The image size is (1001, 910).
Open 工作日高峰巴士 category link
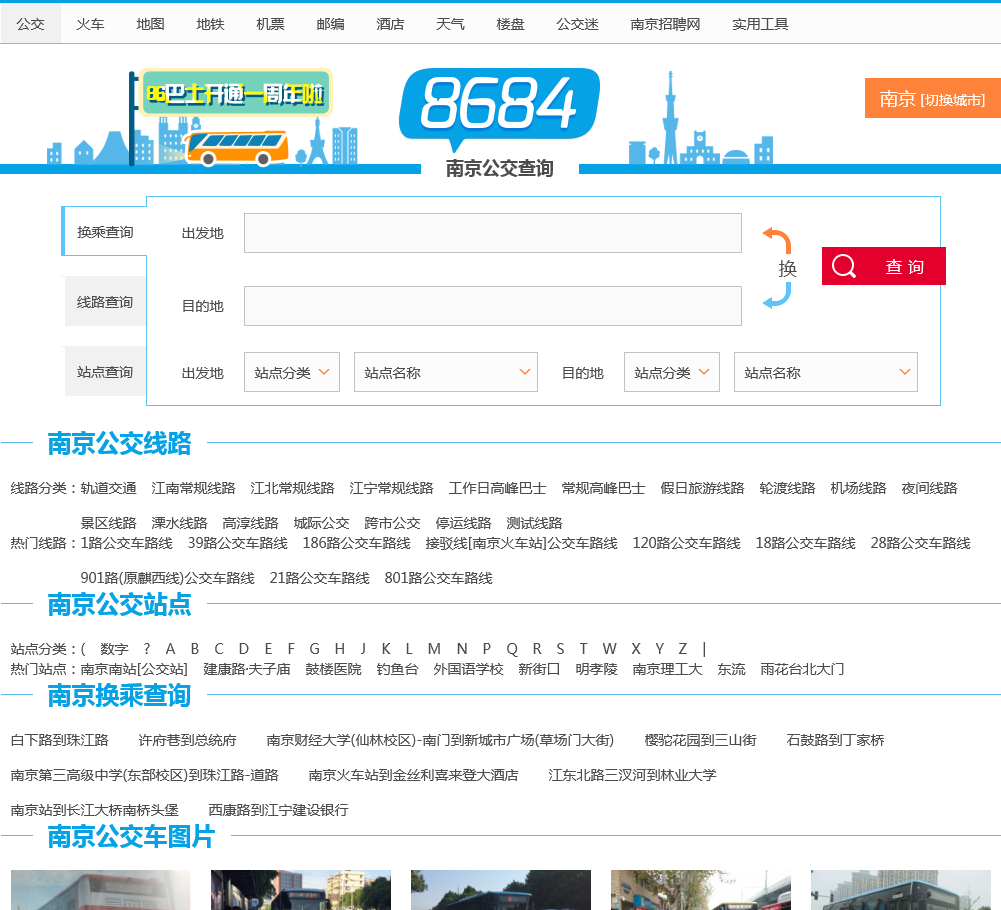click(497, 489)
